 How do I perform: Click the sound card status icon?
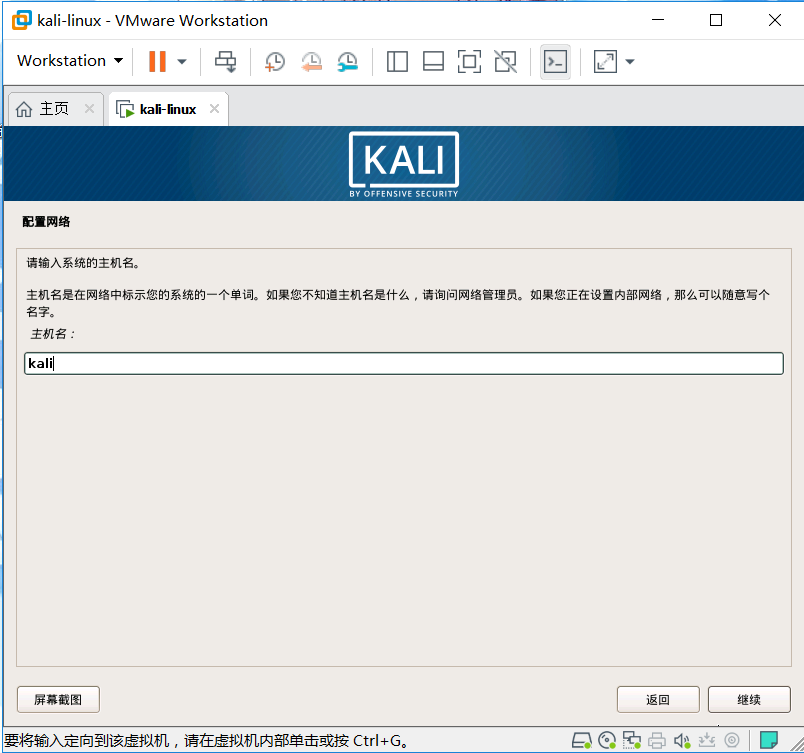[x=682, y=740]
